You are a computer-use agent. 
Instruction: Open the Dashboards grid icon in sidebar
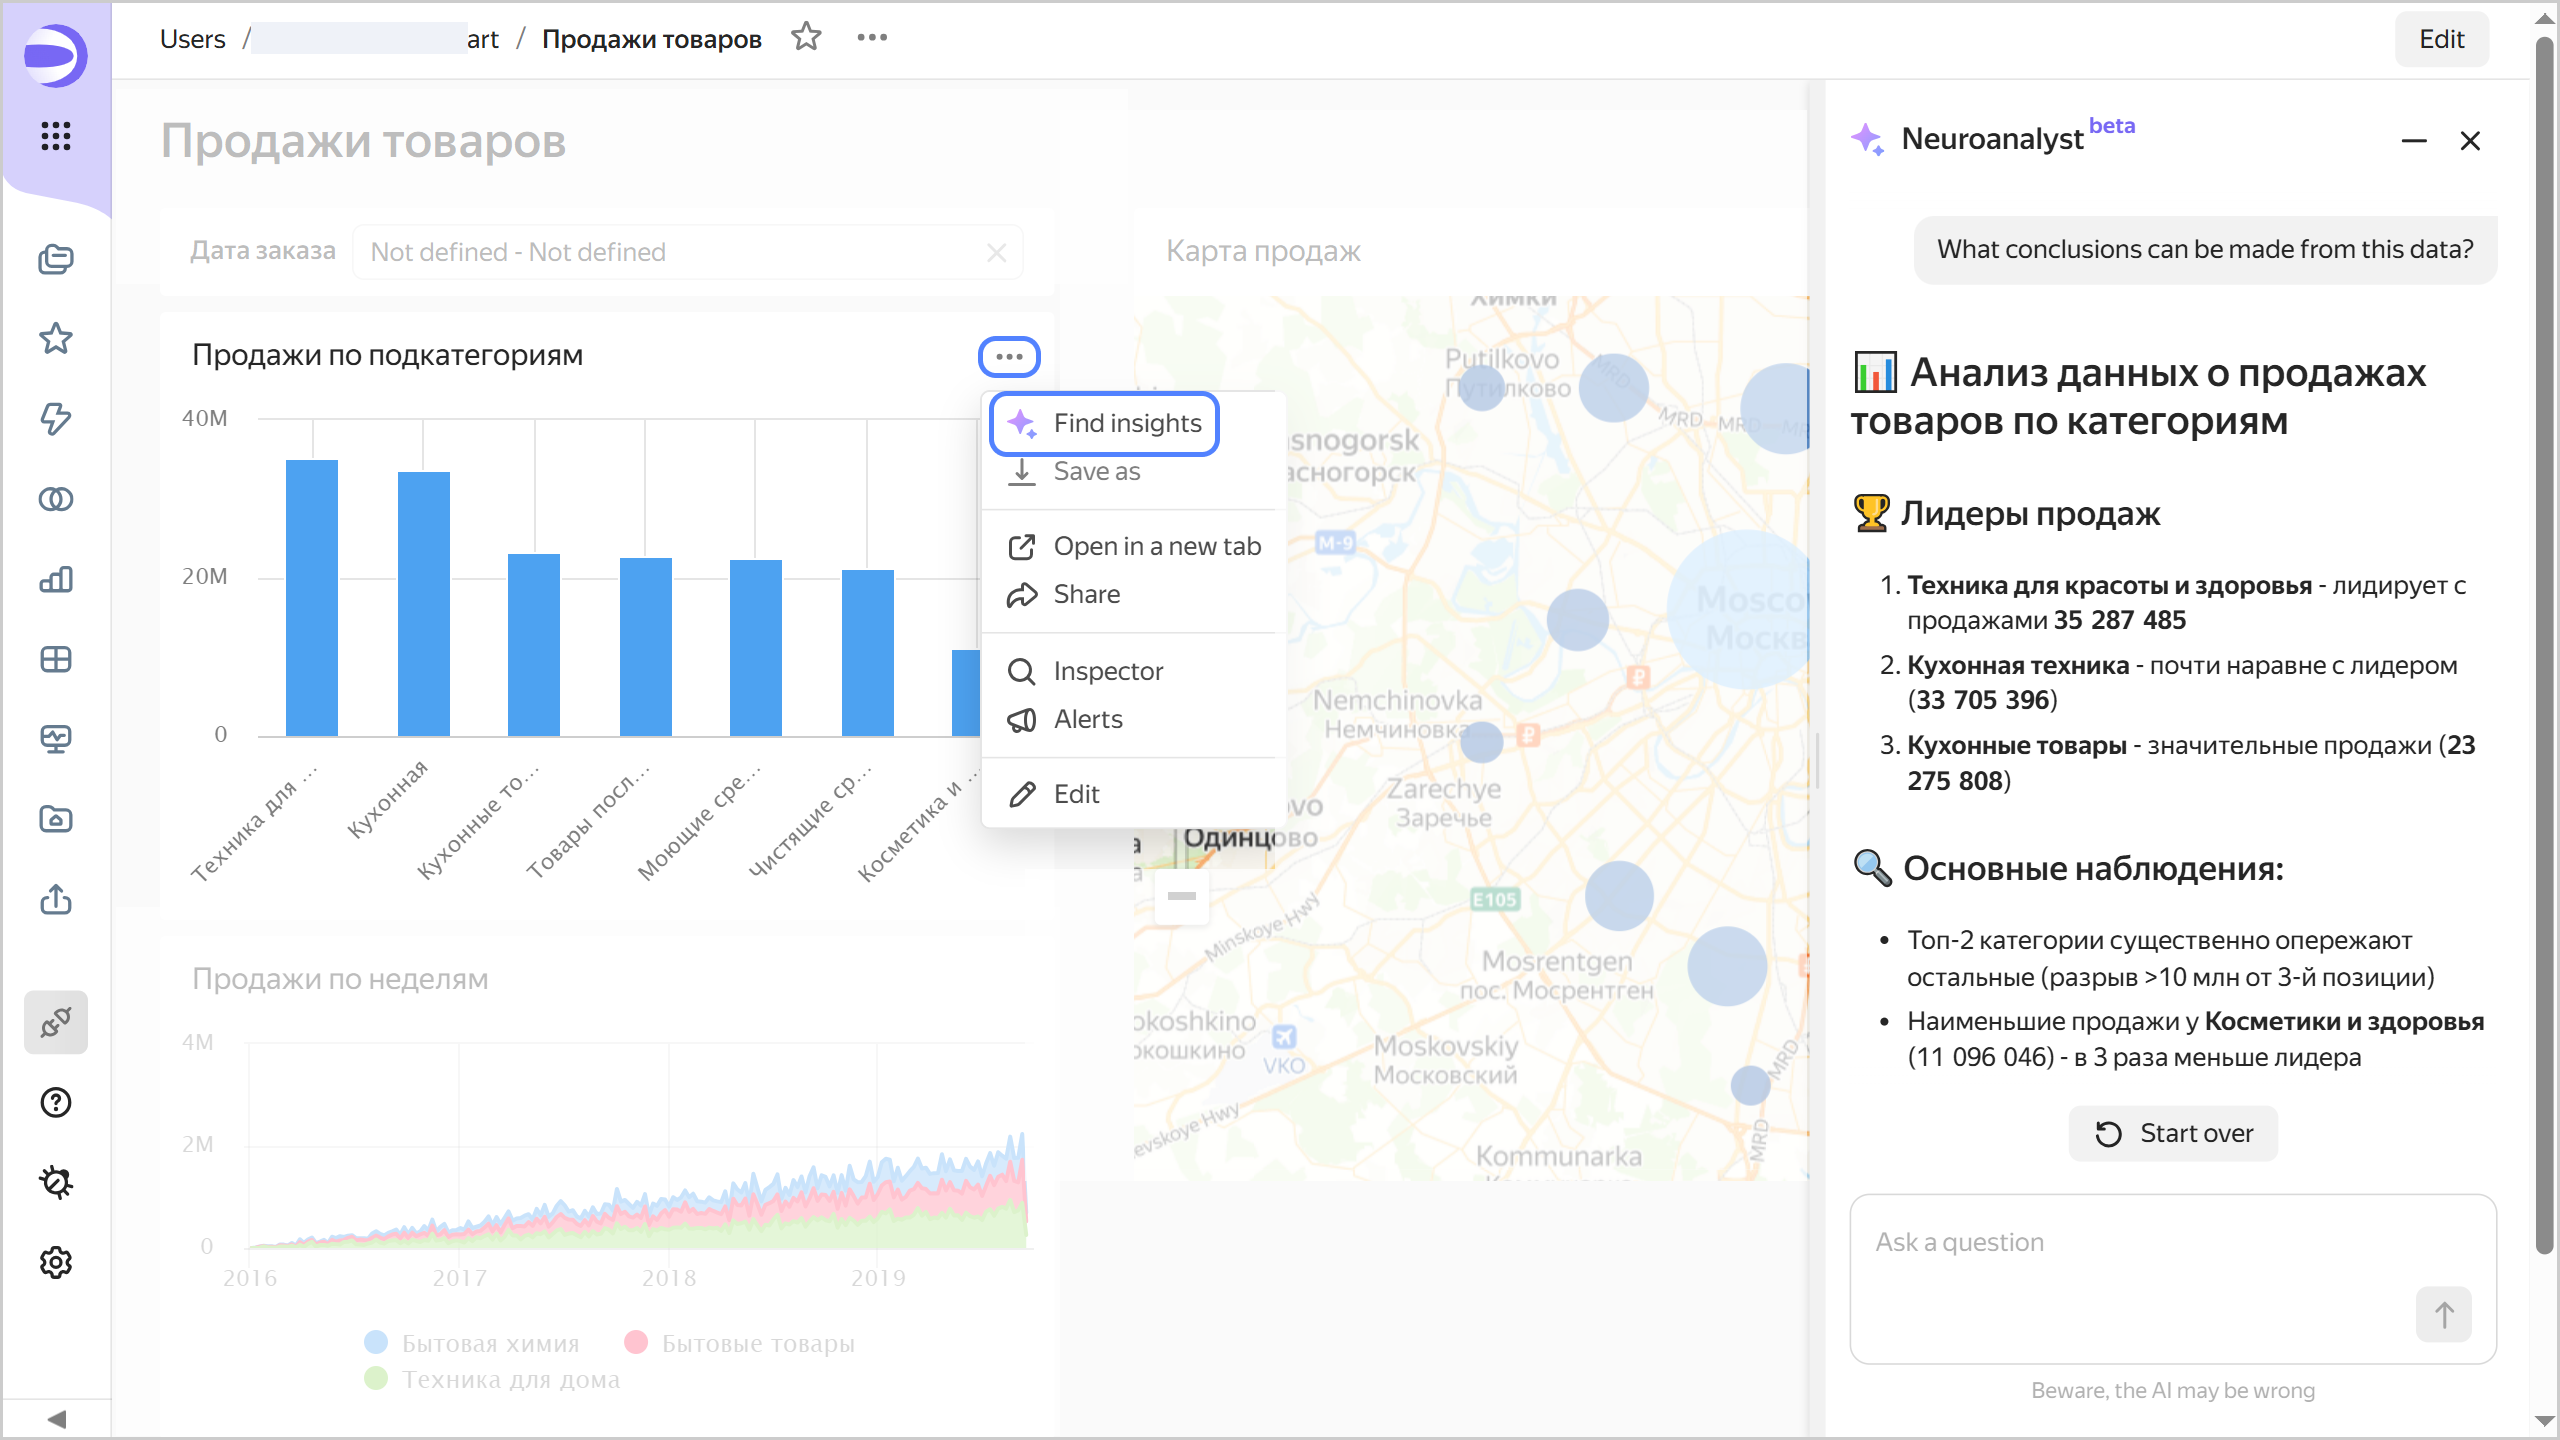coord(56,659)
